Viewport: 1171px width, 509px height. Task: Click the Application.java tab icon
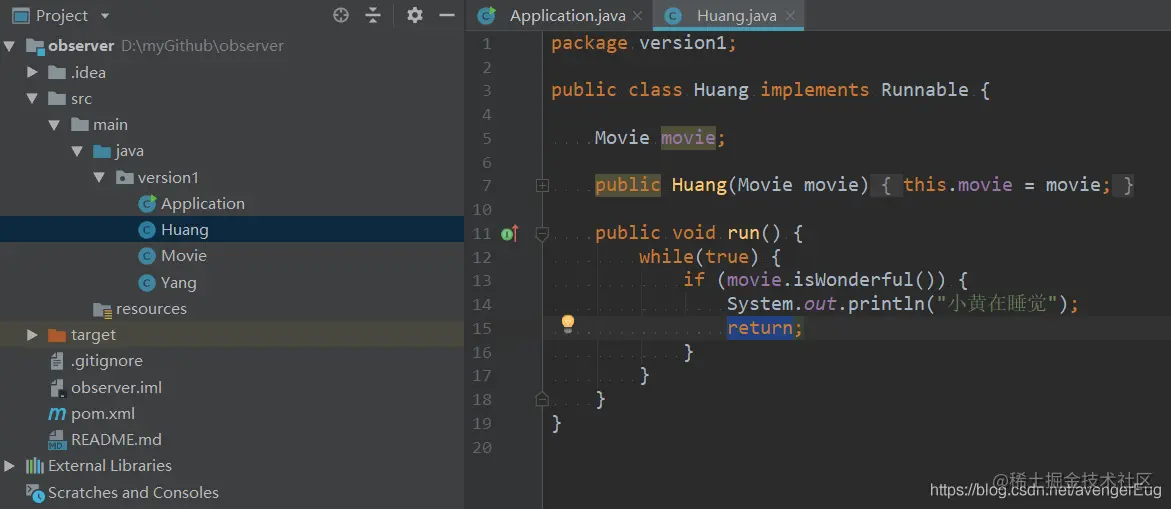pos(487,15)
